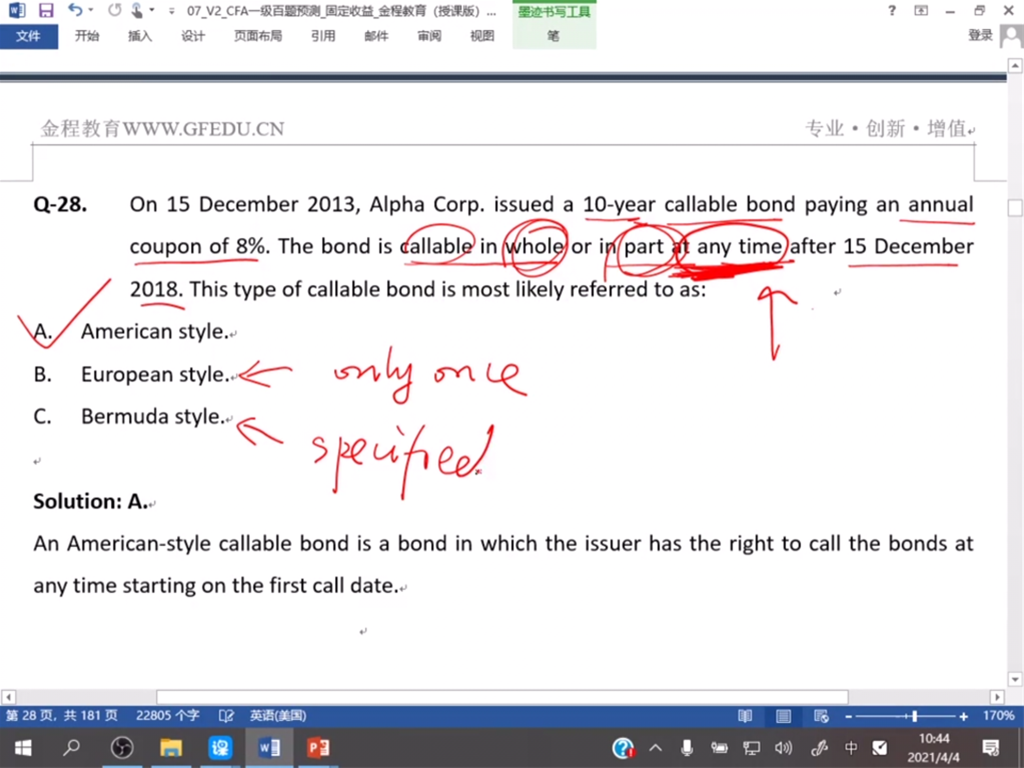The image size is (1024, 768).
Task: Click the Save icon in quick access toolbar
Action: click(x=46, y=10)
